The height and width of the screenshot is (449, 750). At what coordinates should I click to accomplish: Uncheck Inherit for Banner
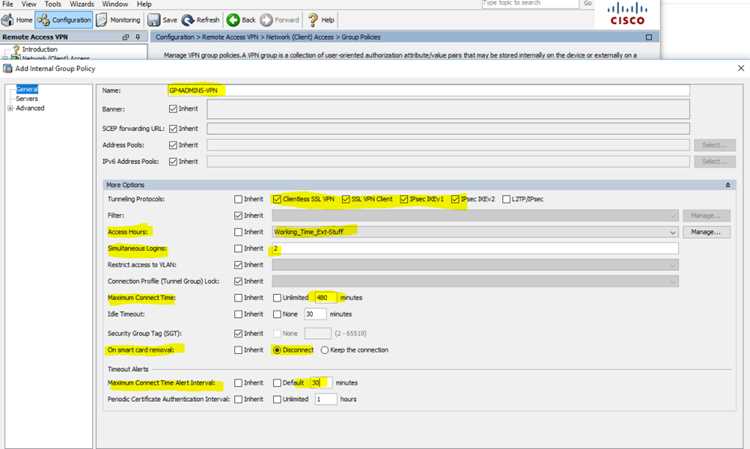tap(173, 109)
